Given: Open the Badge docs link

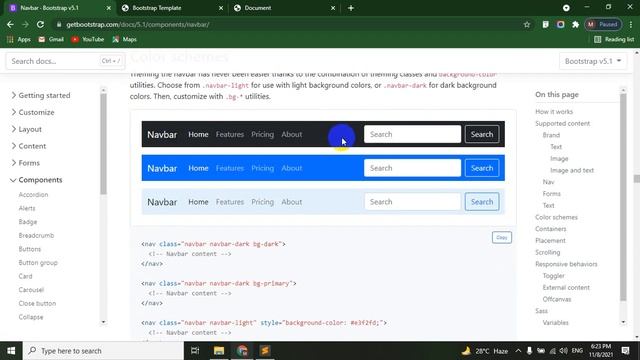Looking at the screenshot, I should coord(28,222).
